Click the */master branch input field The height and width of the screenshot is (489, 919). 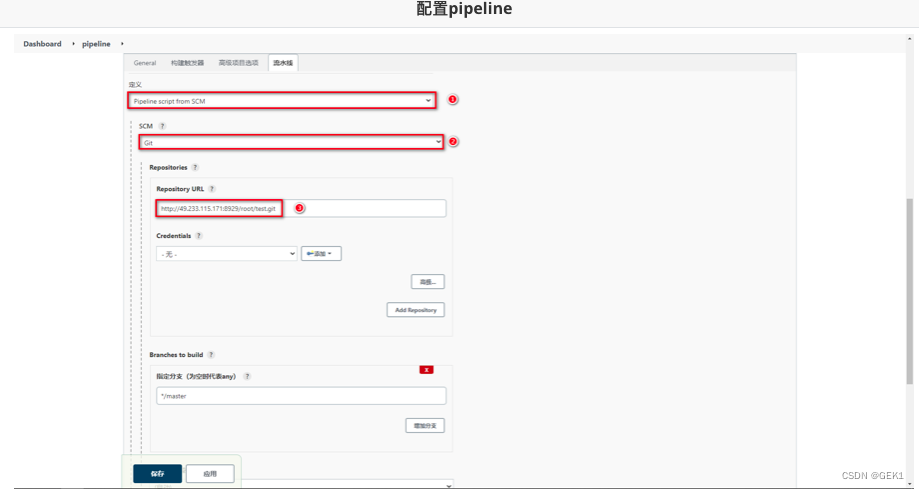tap(301, 396)
